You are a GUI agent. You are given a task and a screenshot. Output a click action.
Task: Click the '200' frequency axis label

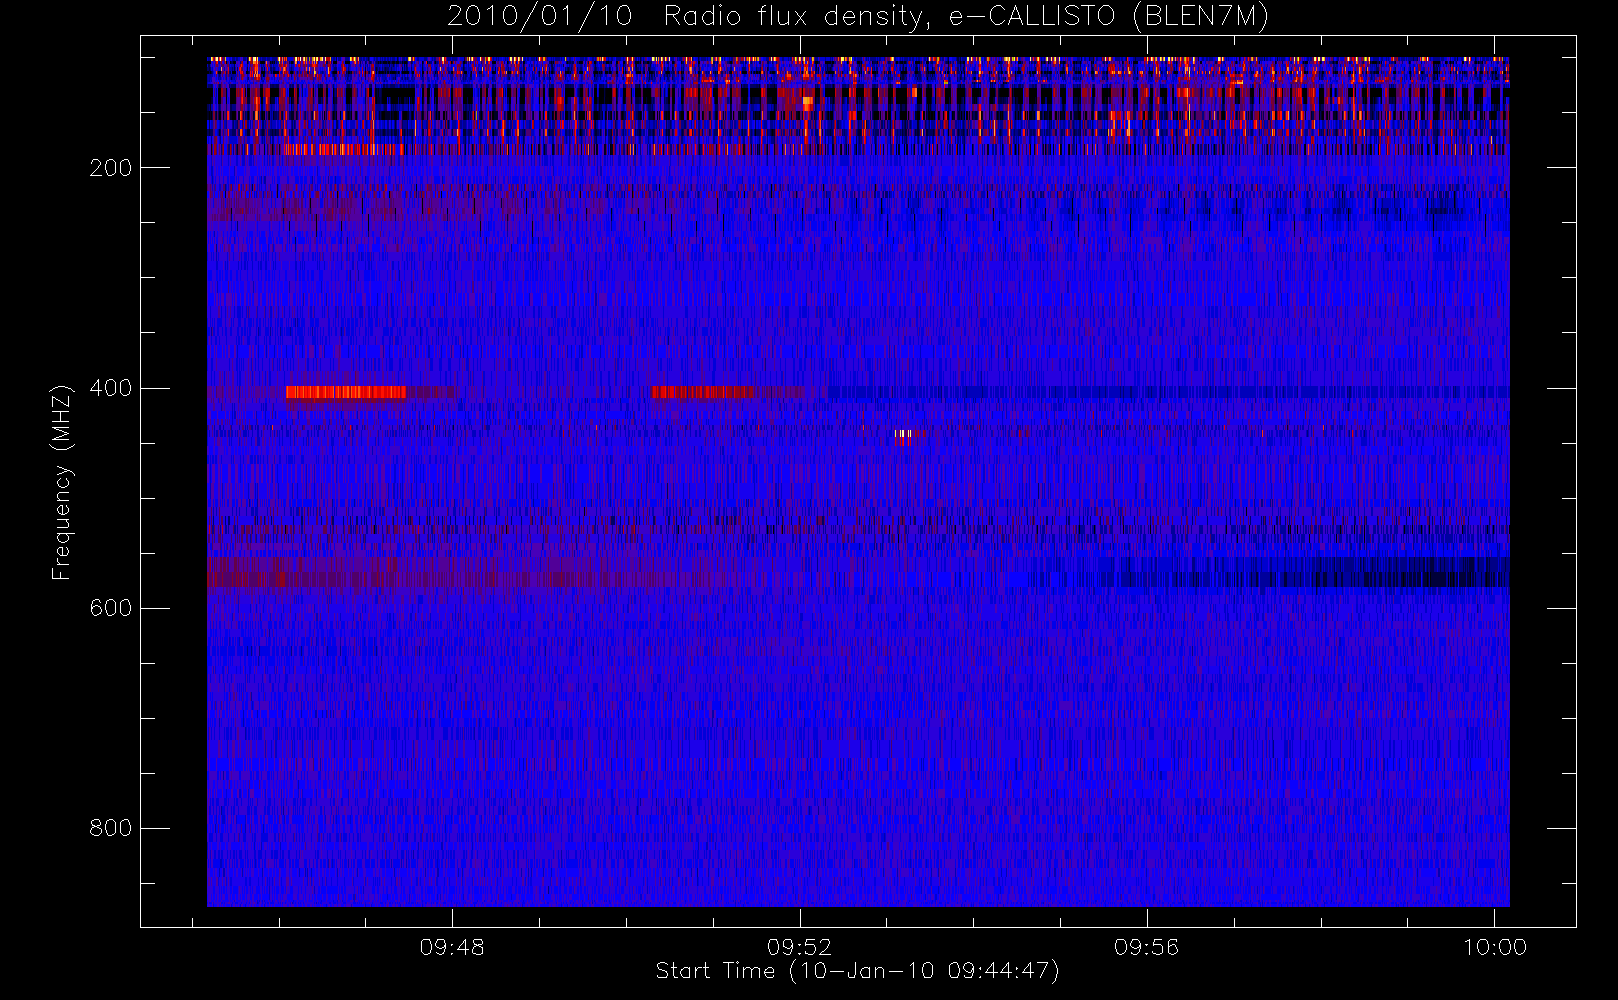pyautogui.click(x=110, y=168)
